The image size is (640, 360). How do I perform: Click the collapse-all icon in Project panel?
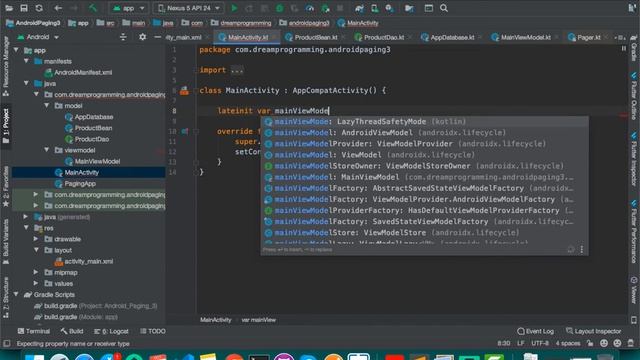point(123,37)
